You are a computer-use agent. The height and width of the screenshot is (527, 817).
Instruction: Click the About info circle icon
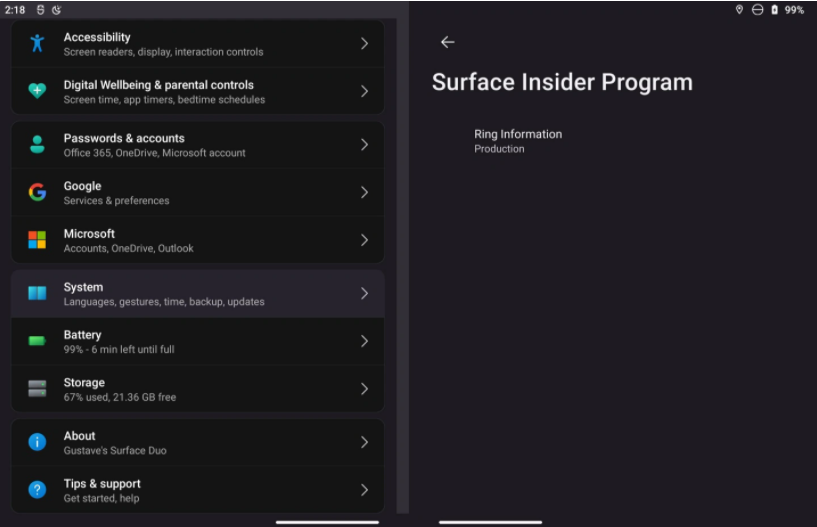(37, 442)
